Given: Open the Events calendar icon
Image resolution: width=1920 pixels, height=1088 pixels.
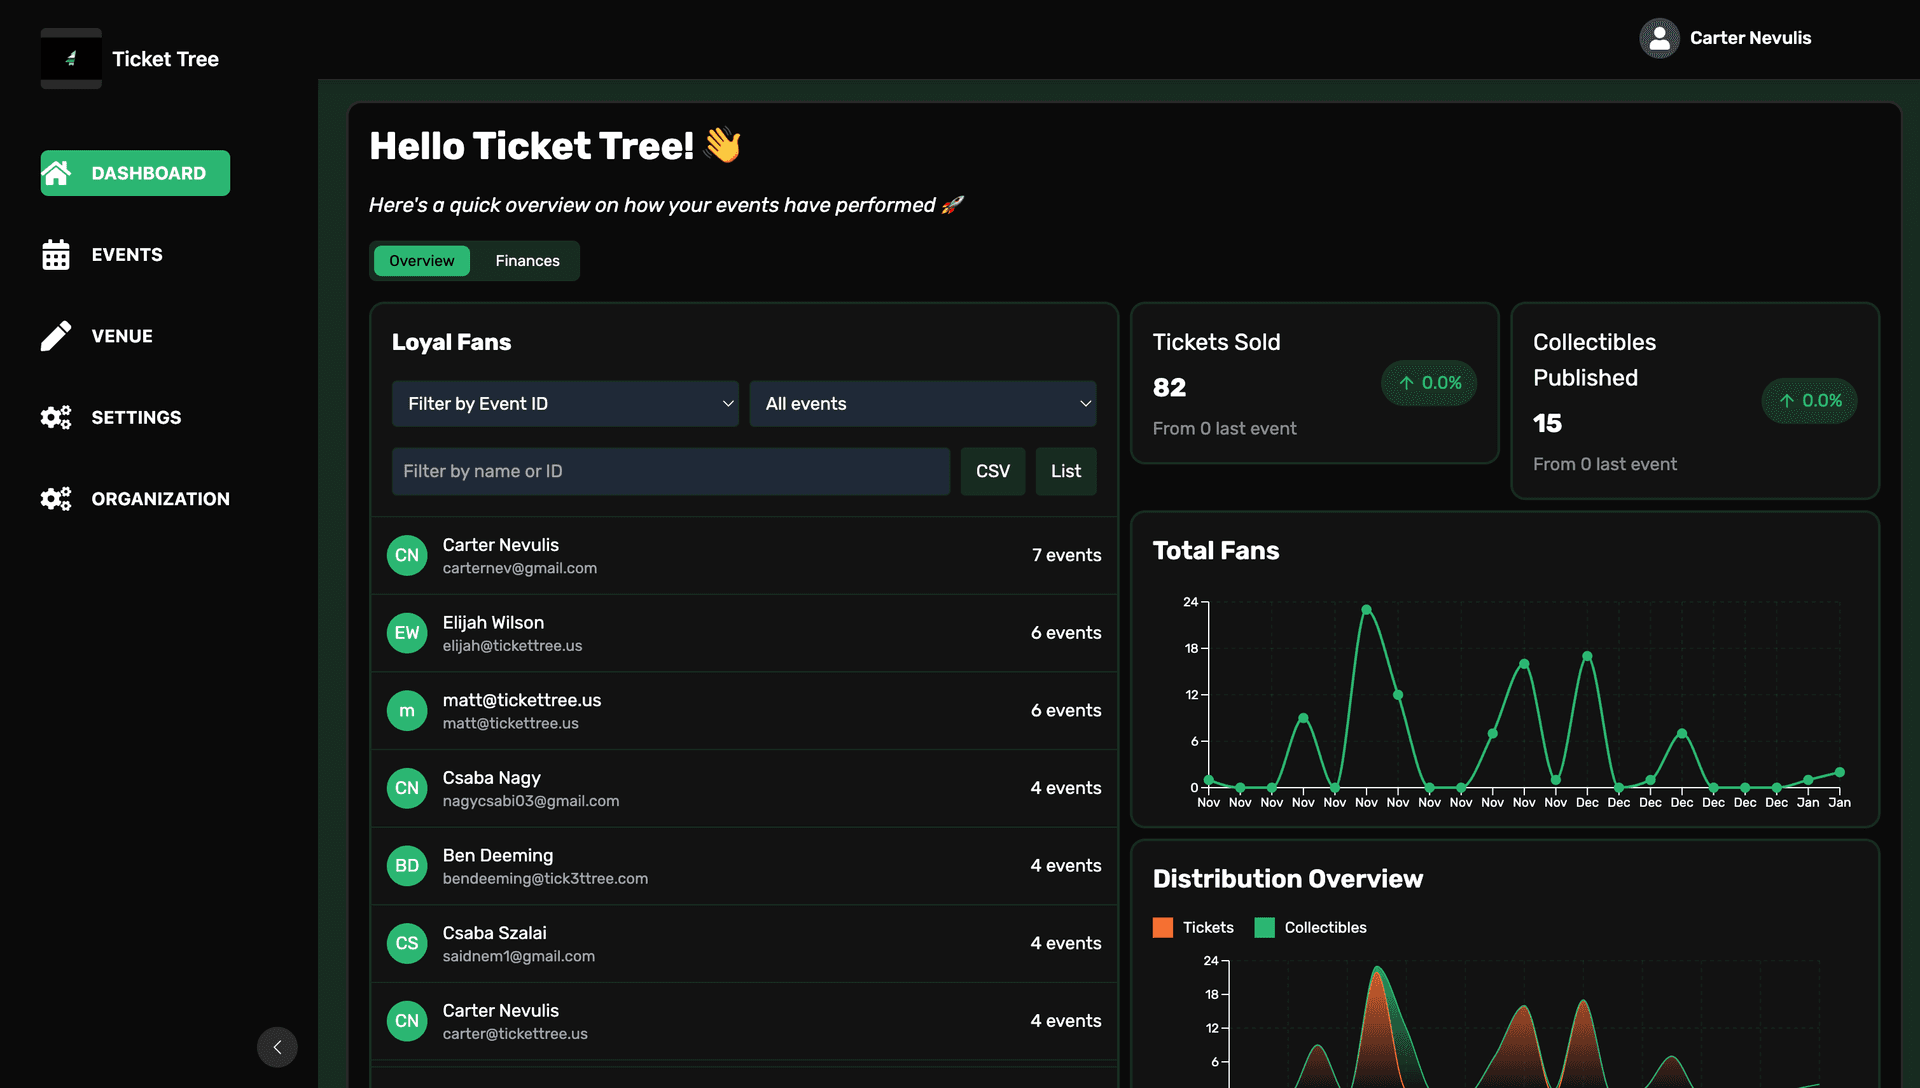Looking at the screenshot, I should (57, 254).
